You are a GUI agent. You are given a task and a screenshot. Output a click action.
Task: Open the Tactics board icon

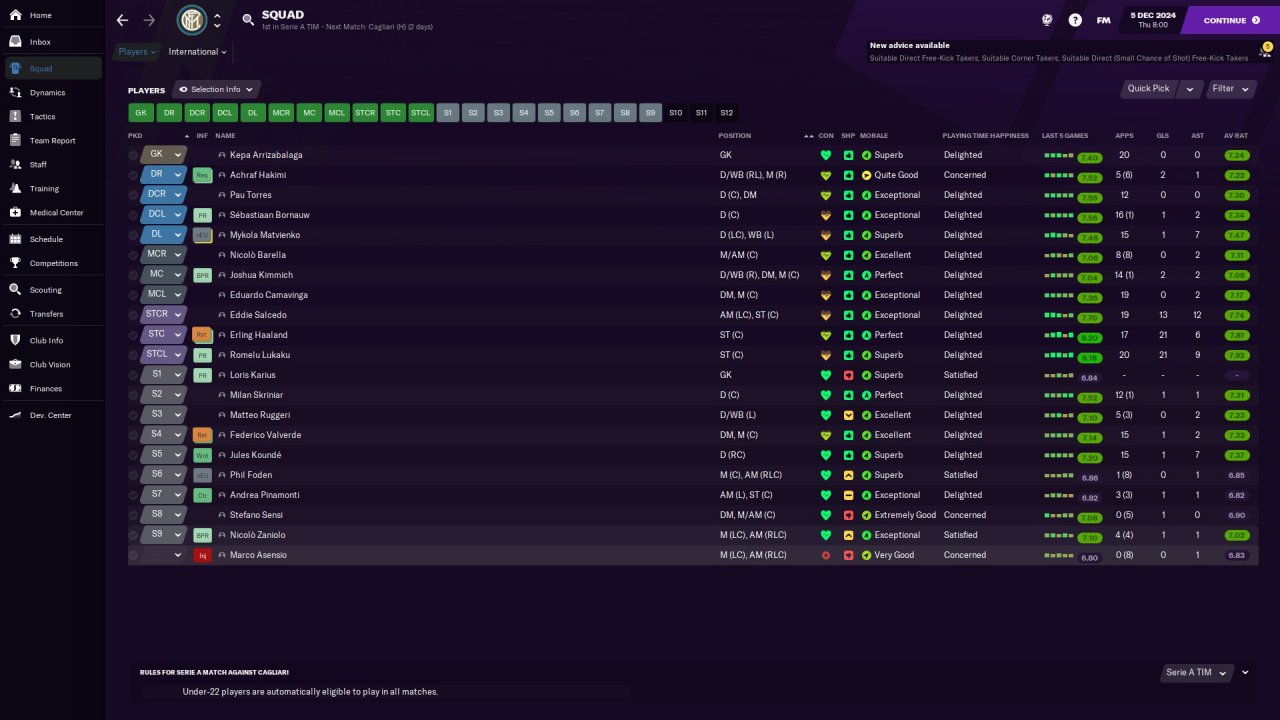pyautogui.click(x=15, y=116)
